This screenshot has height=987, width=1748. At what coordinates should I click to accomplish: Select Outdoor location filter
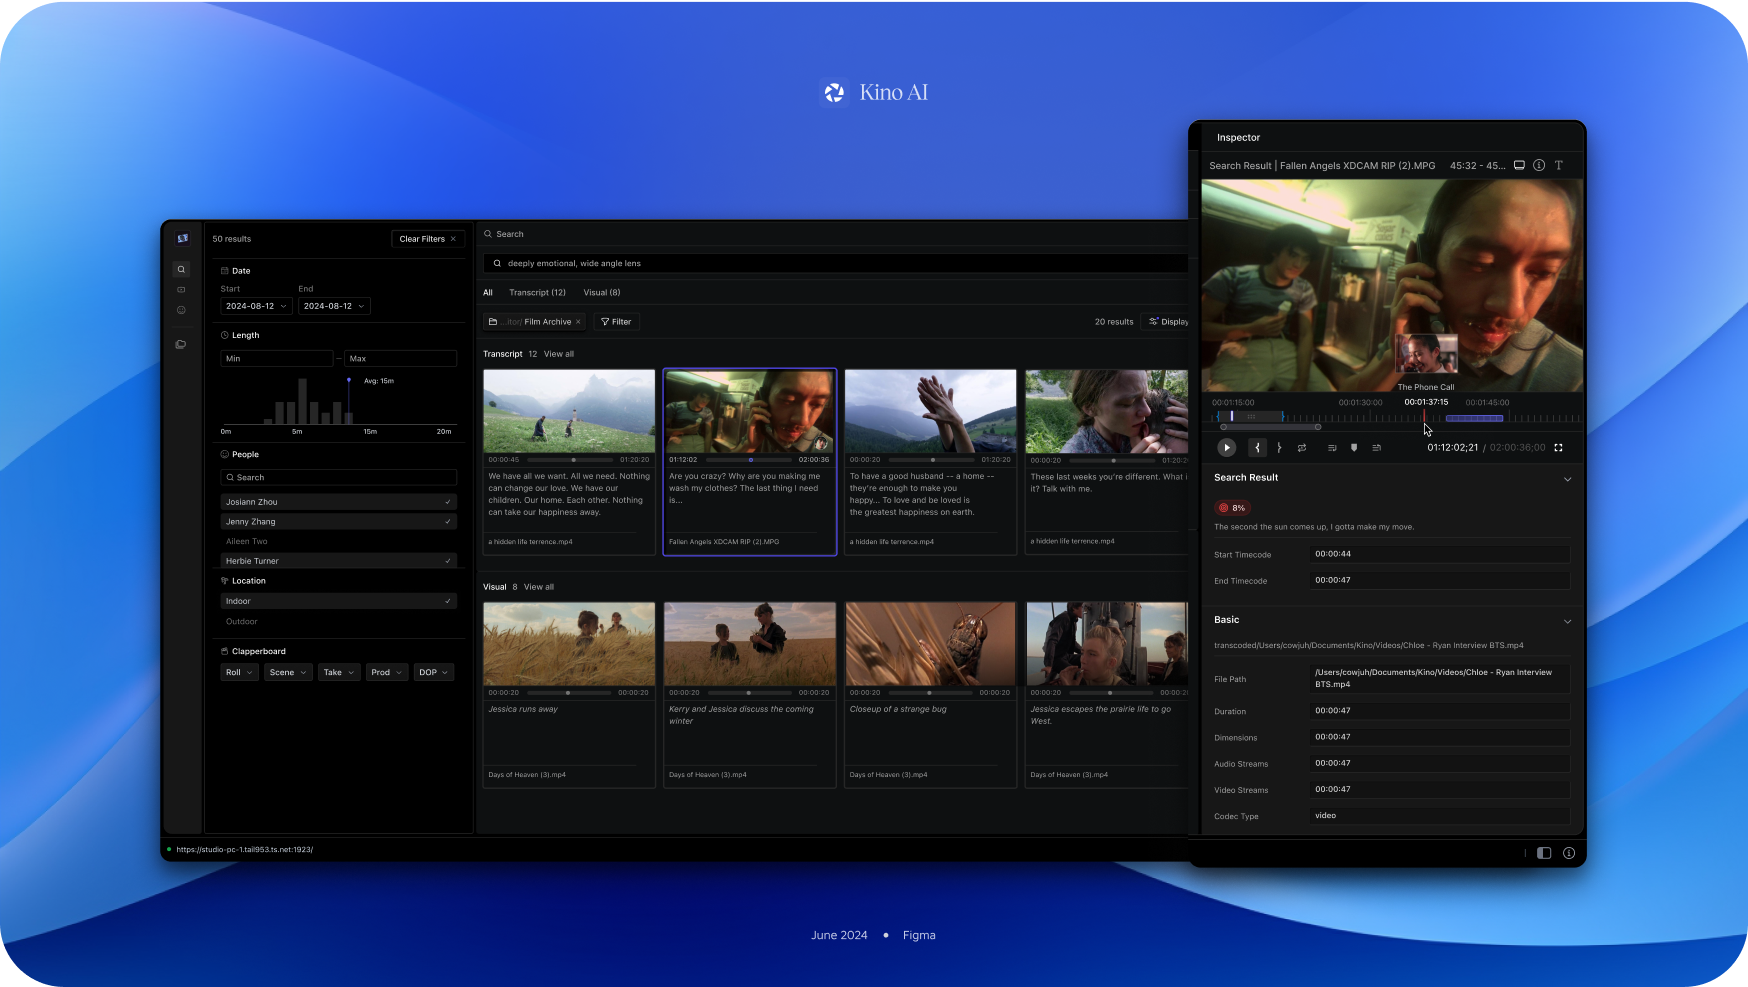point(338,621)
